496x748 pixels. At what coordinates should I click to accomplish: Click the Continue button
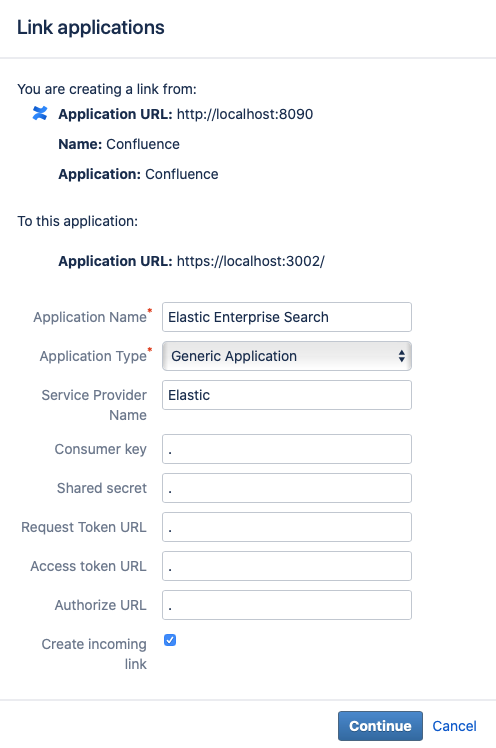click(x=380, y=726)
